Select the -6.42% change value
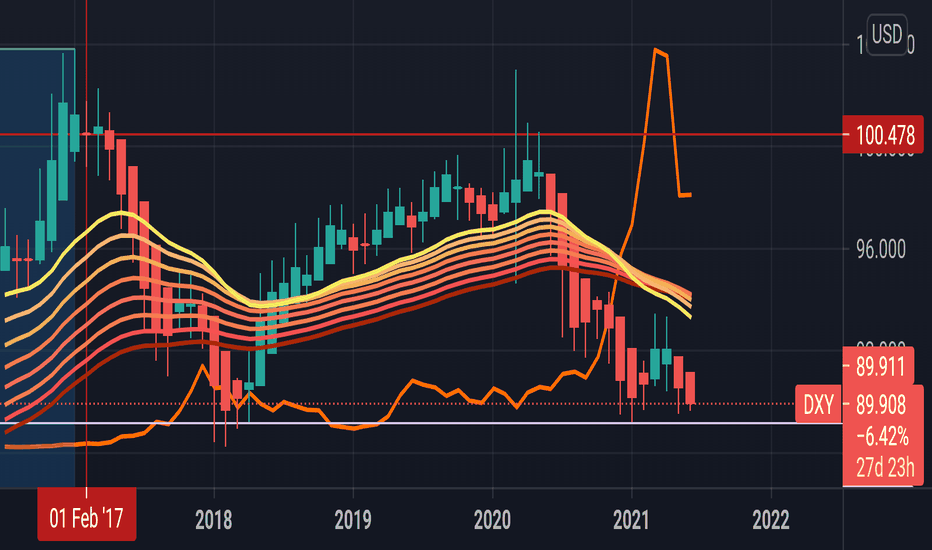932x550 pixels. click(882, 436)
